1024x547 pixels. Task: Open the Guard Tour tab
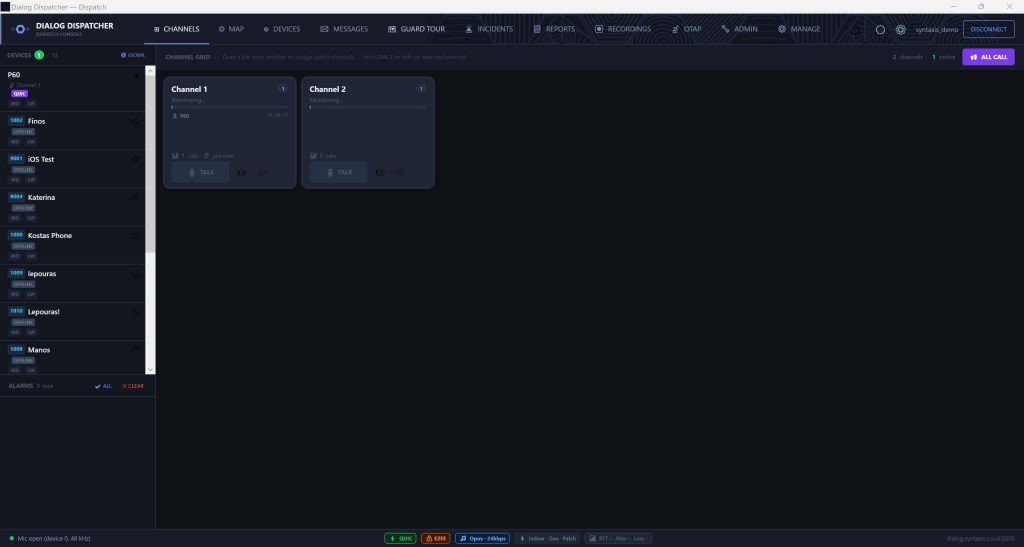[416, 29]
